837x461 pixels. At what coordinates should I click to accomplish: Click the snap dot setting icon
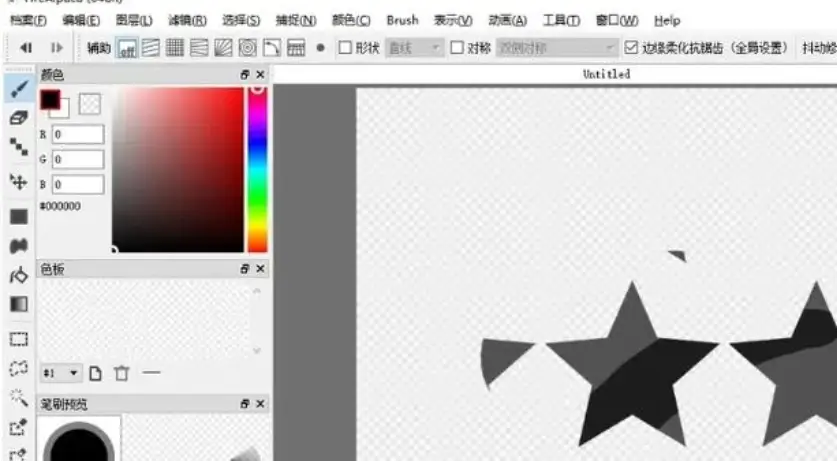click(x=320, y=48)
